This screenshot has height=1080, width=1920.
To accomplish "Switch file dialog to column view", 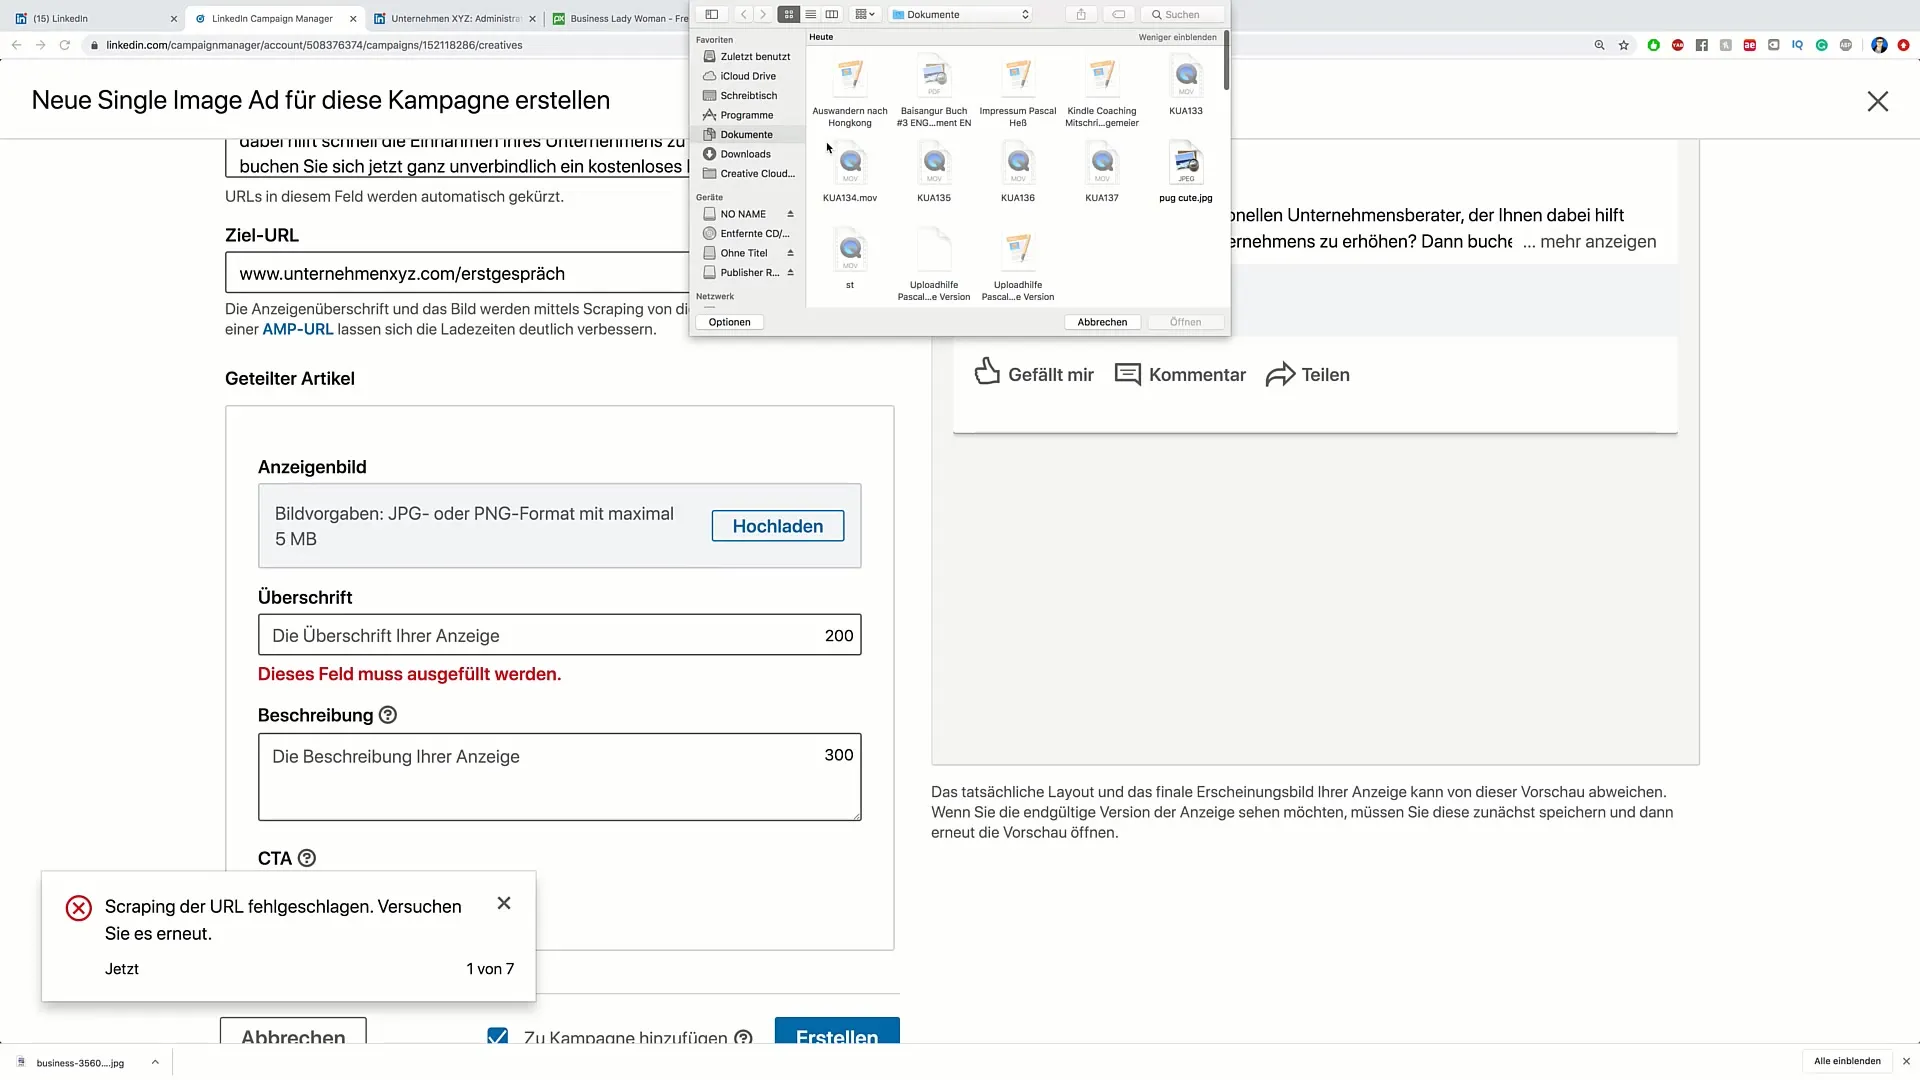I will 831,15.
